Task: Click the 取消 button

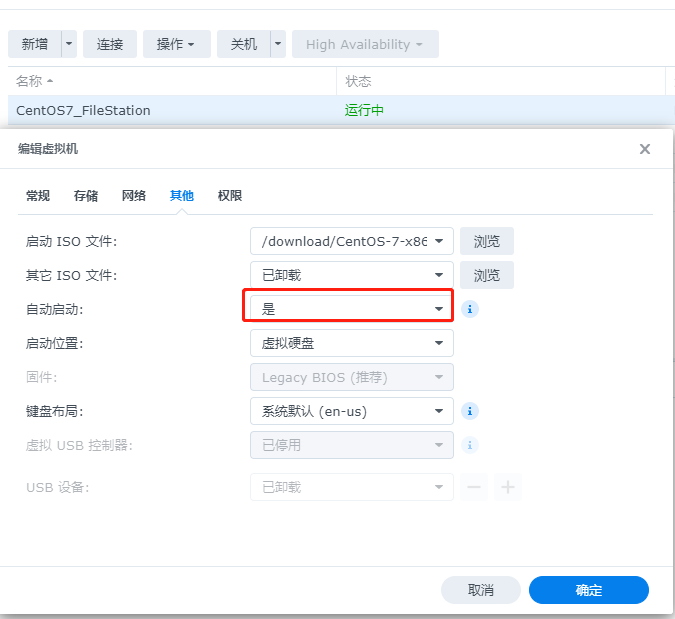Action: click(x=481, y=590)
